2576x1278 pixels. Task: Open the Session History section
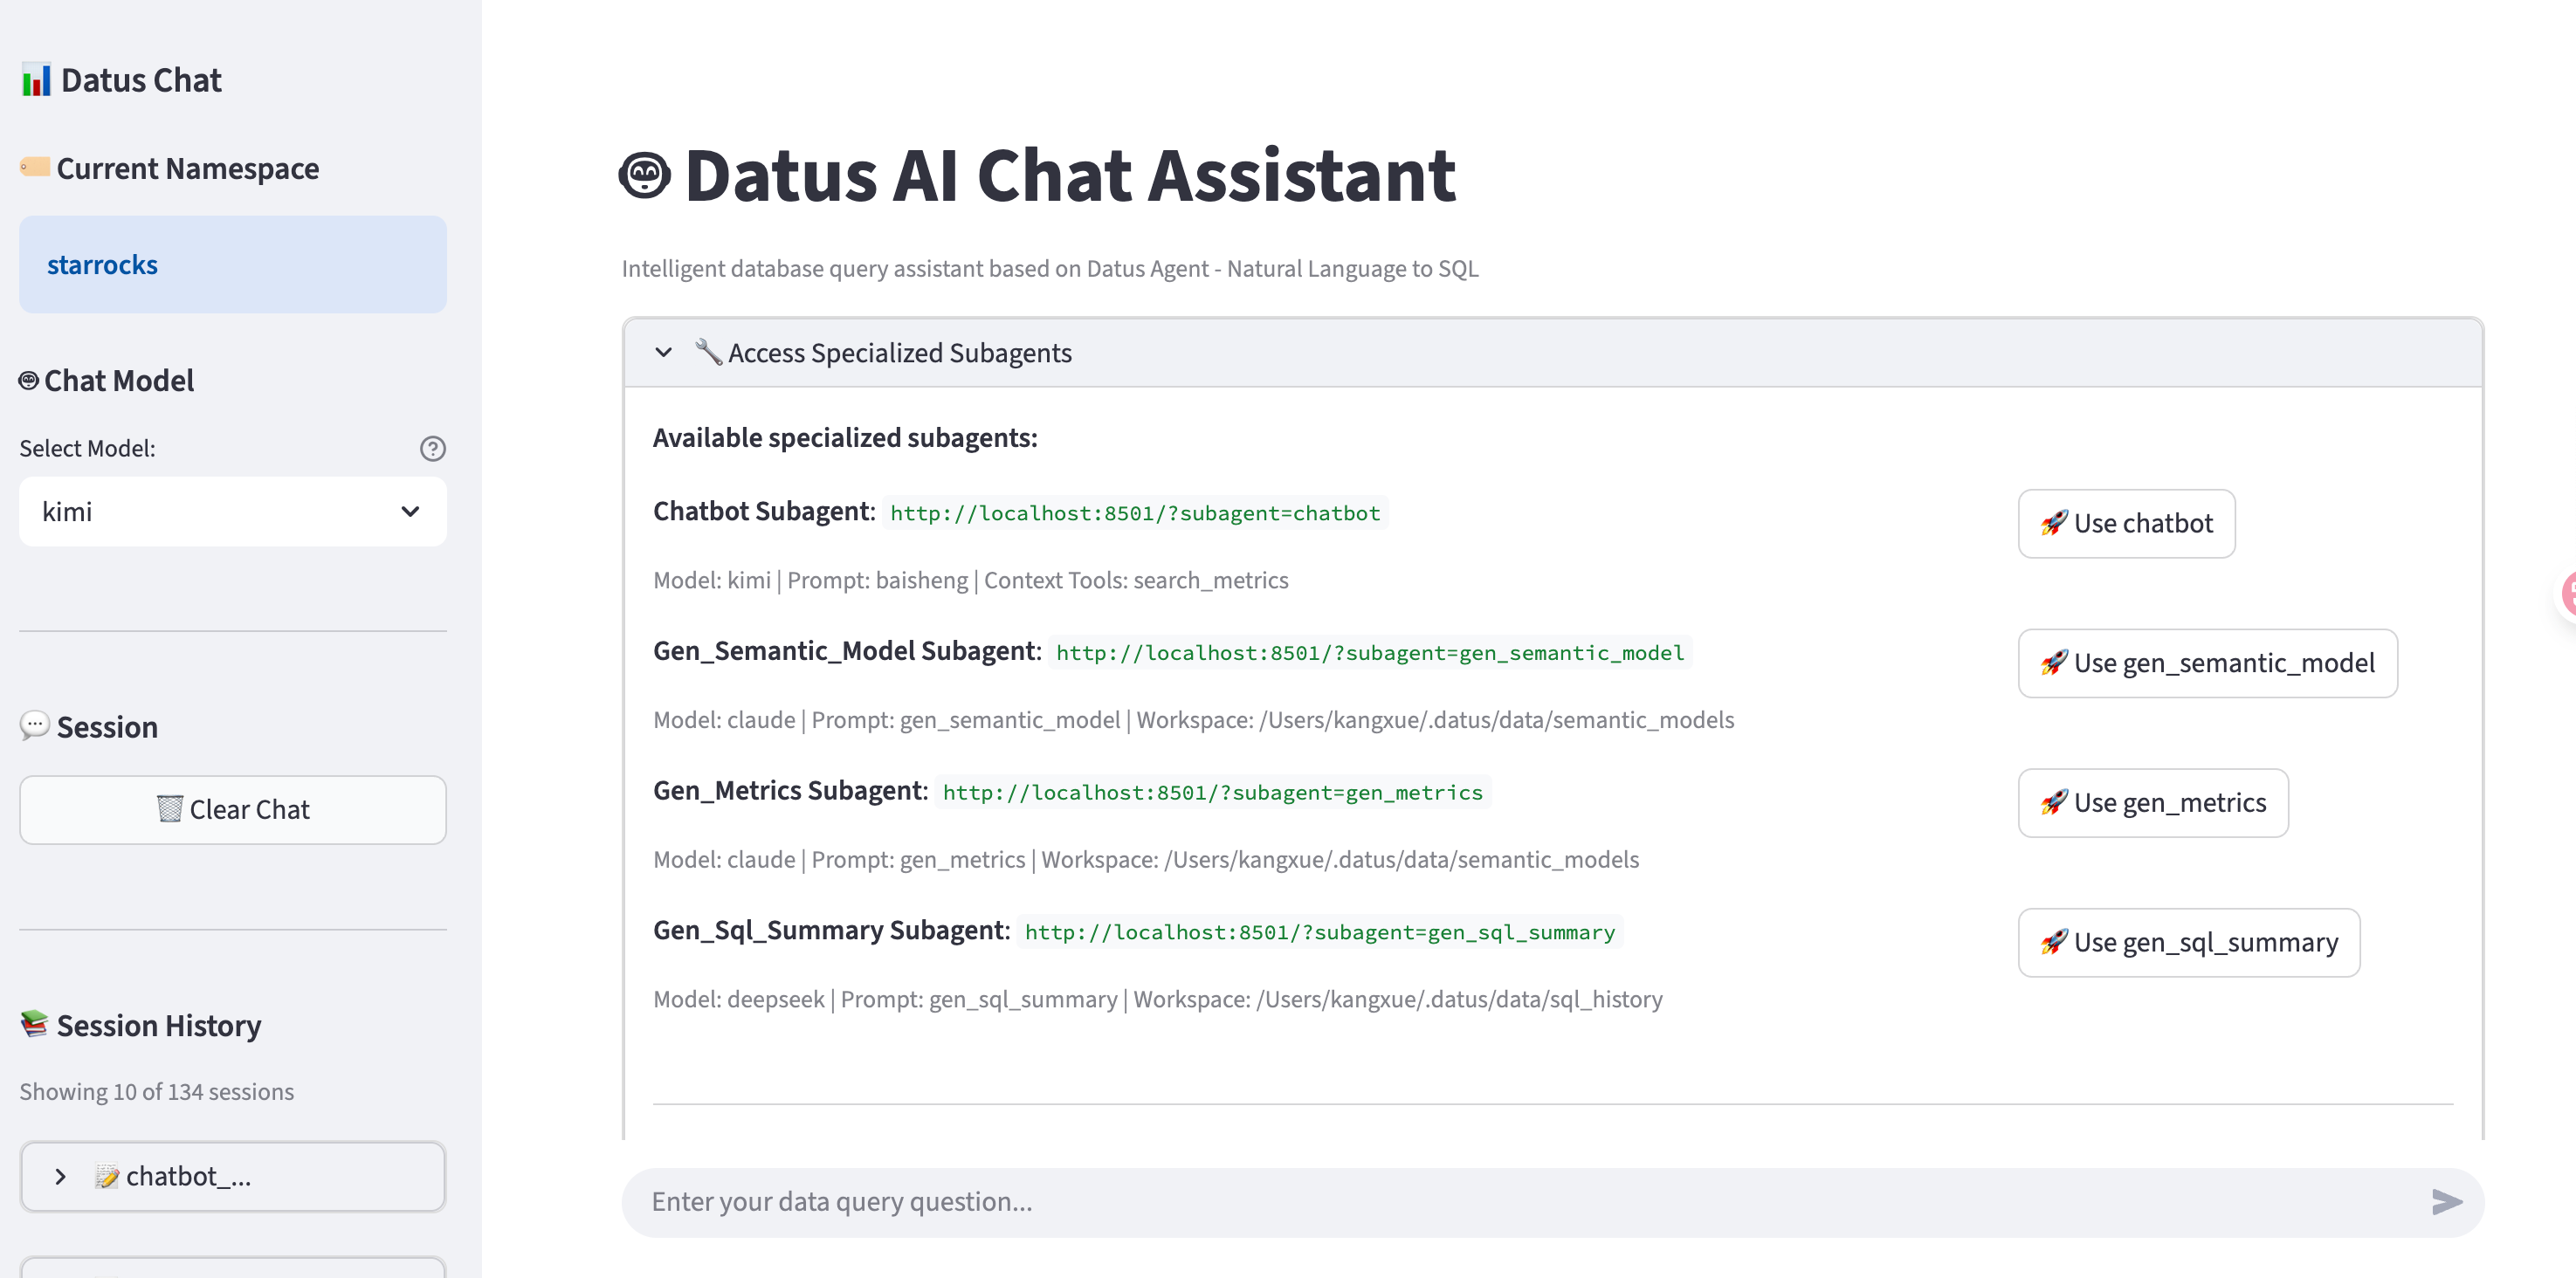158,1024
